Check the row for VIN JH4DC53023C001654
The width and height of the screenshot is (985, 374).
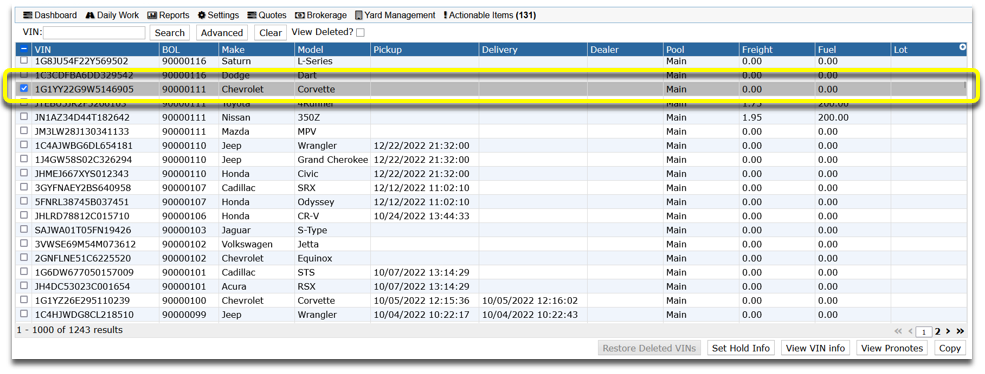24,286
